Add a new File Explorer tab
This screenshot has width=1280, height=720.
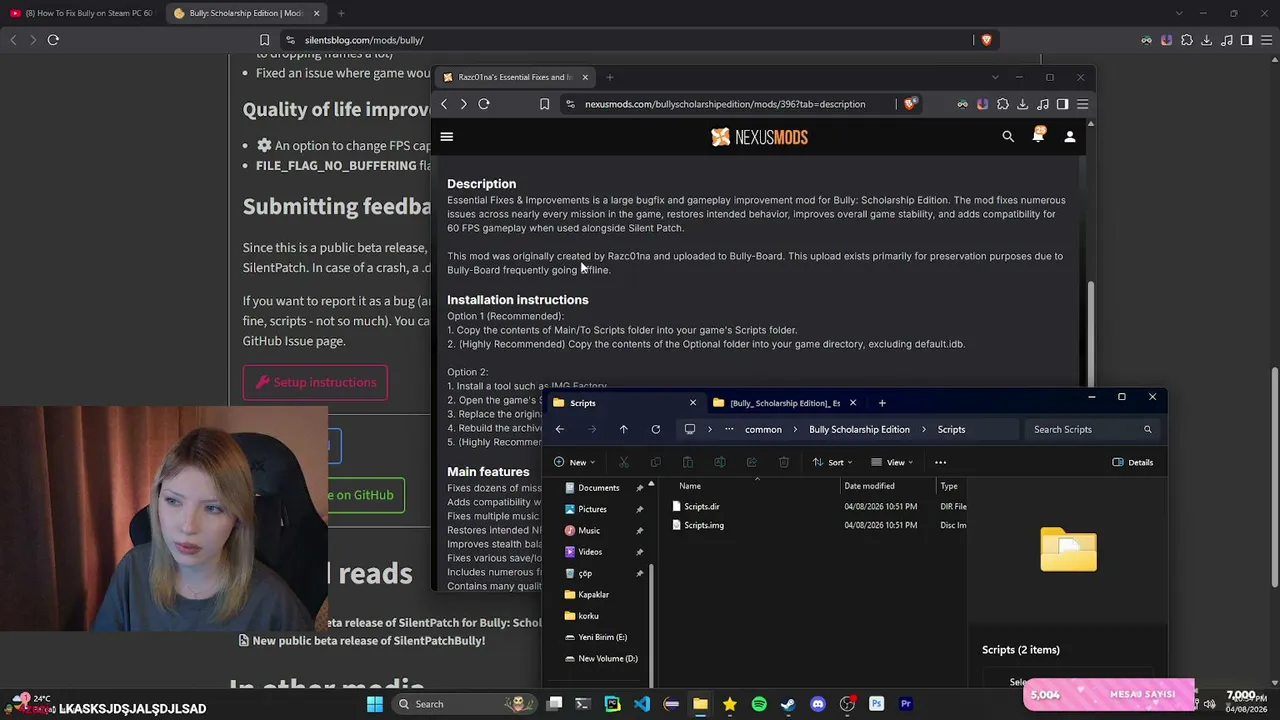[882, 403]
